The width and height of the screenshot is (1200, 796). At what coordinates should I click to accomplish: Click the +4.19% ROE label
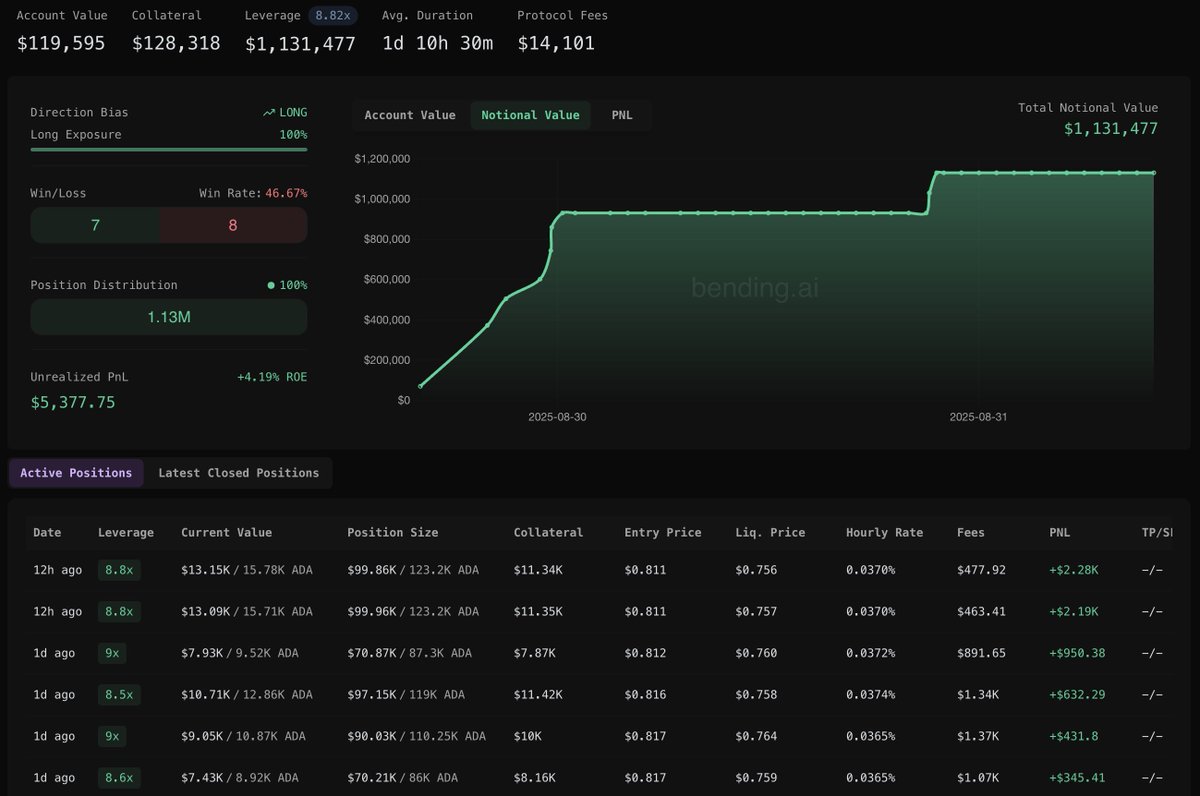point(272,377)
